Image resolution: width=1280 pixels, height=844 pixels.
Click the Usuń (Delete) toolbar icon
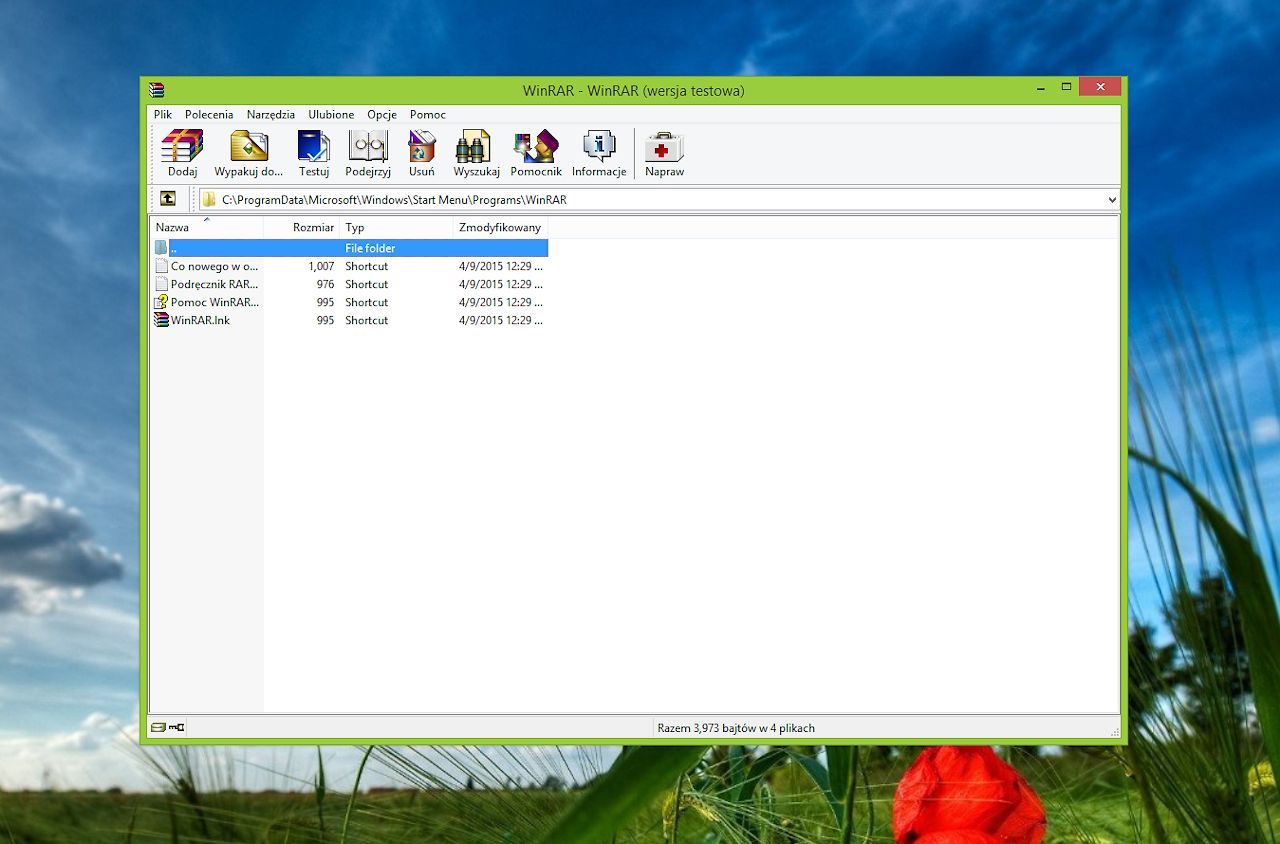(x=422, y=146)
